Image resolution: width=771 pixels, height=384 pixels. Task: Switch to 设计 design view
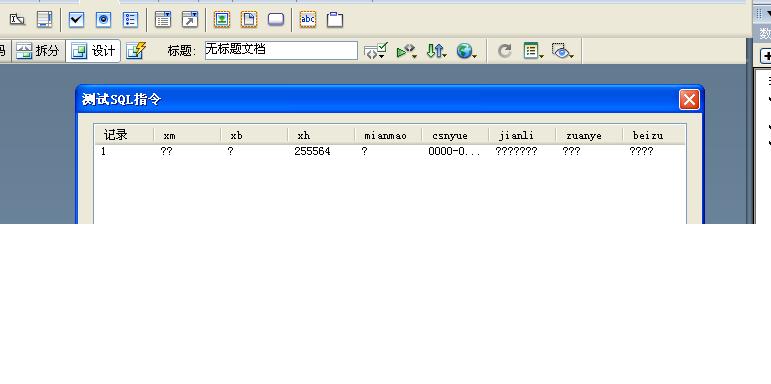pyautogui.click(x=93, y=51)
